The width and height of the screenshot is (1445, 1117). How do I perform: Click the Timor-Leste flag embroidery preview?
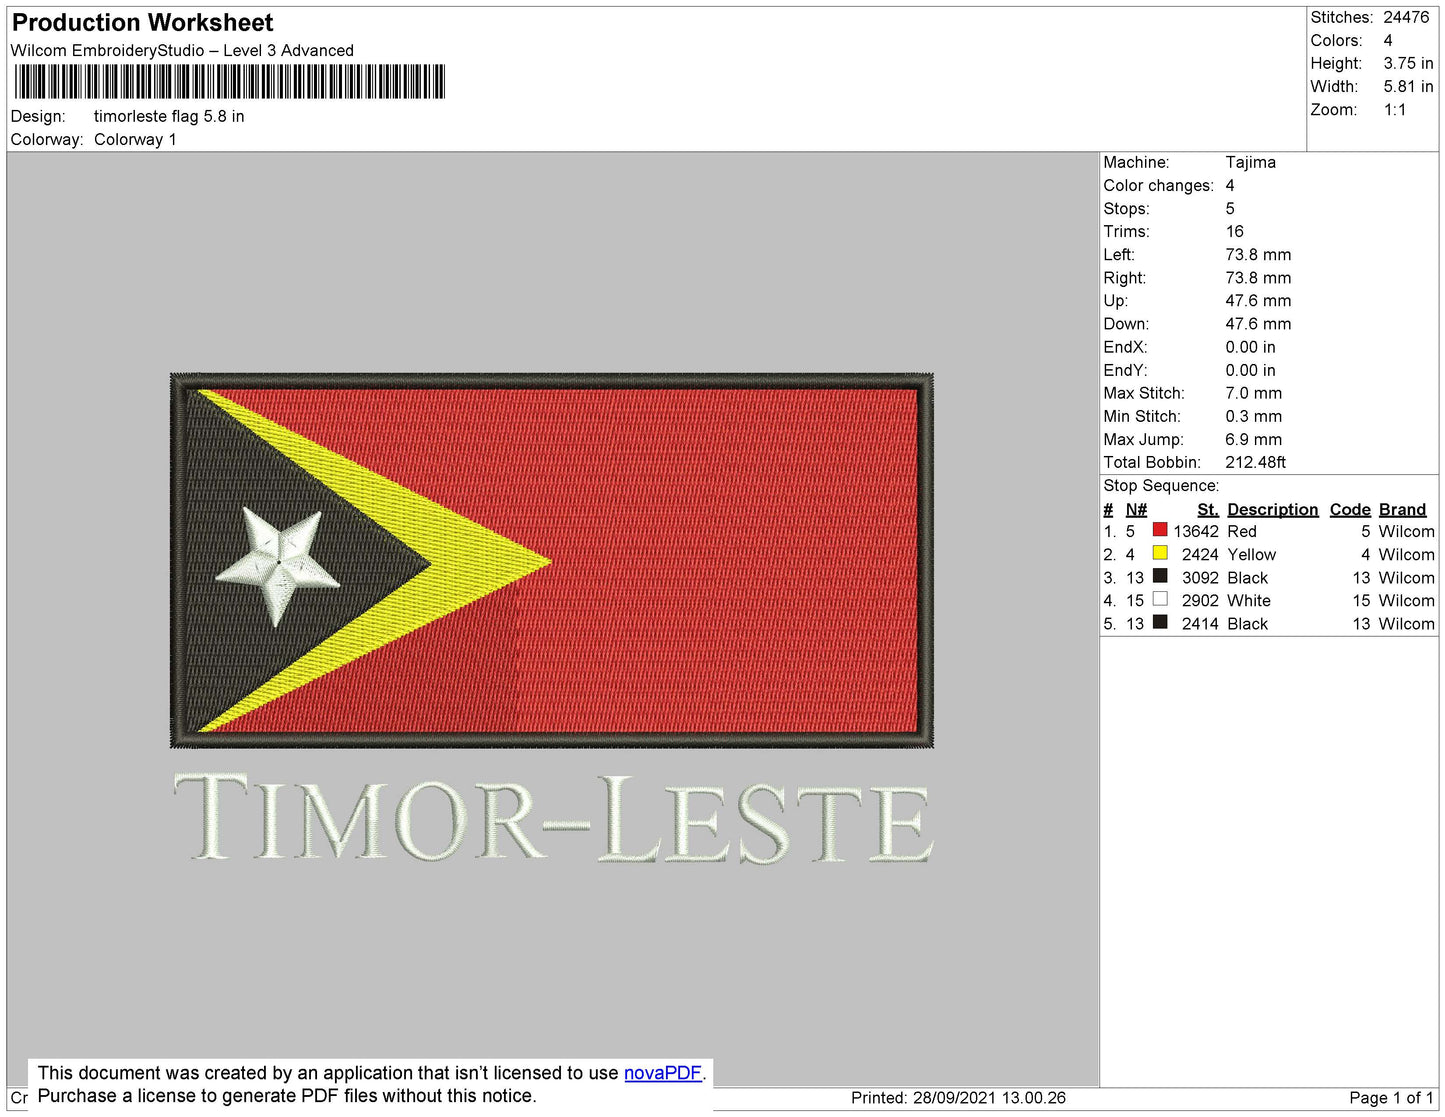point(552,560)
